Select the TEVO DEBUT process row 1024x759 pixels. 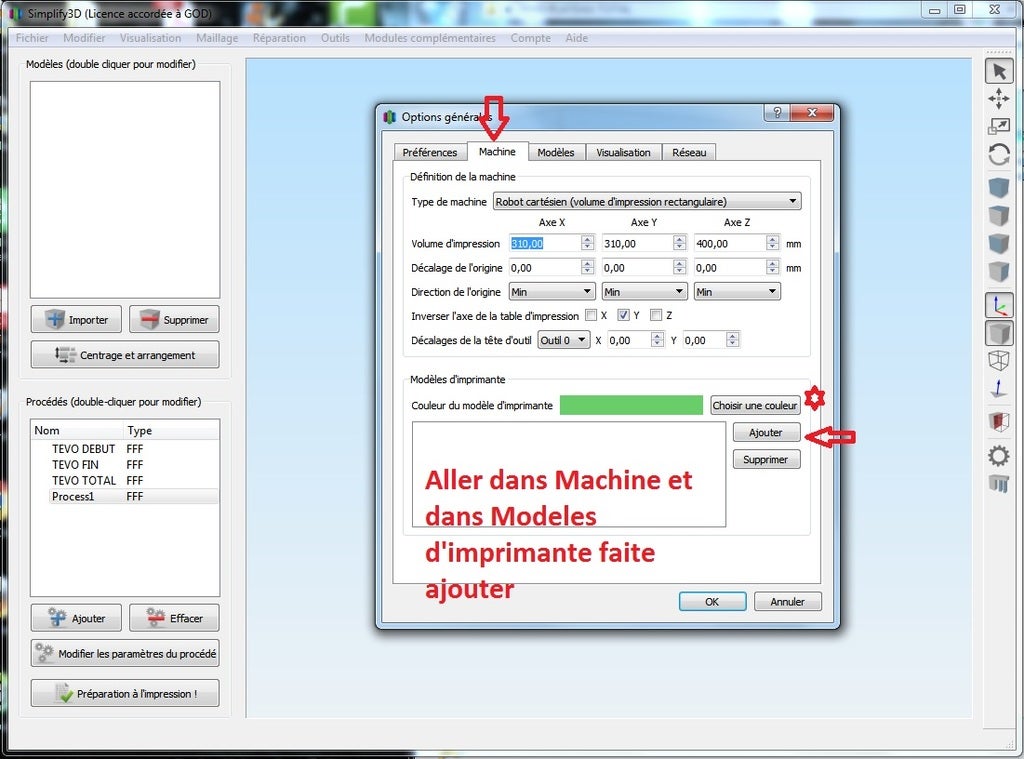point(125,449)
